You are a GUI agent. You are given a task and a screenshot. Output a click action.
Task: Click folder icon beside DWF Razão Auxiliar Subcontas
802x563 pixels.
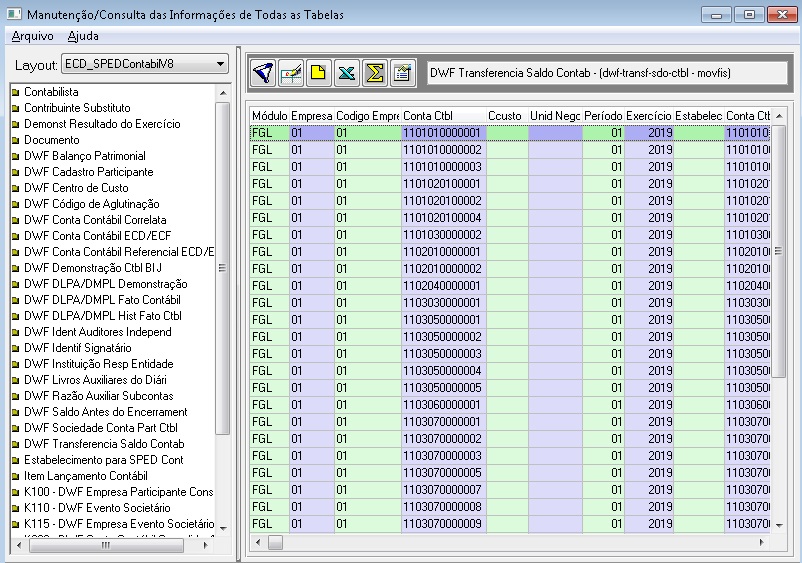pyautogui.click(x=16, y=396)
